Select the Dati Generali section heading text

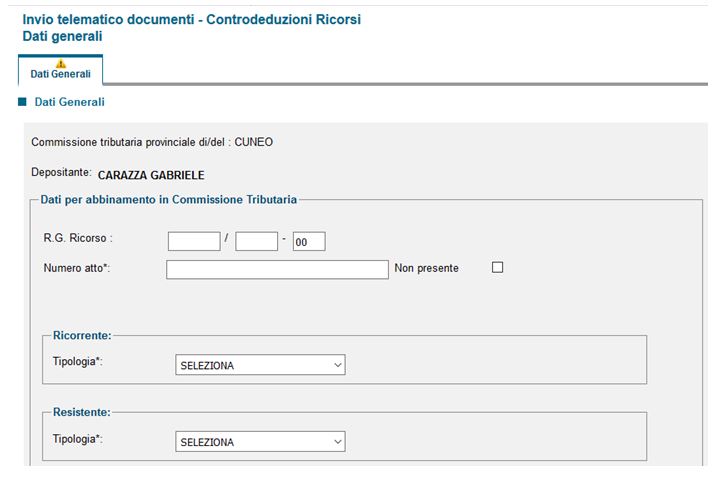69,102
